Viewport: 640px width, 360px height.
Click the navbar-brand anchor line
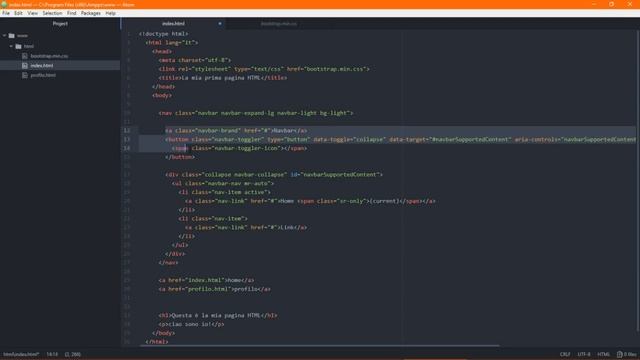point(236,131)
